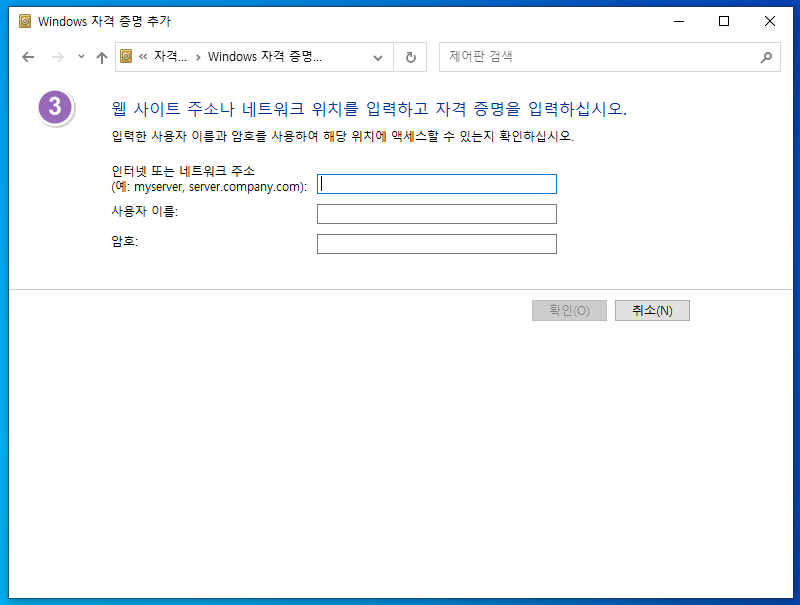Screen dimensions: 800x605
Task: Go up one level with up arrow
Action: tap(102, 57)
